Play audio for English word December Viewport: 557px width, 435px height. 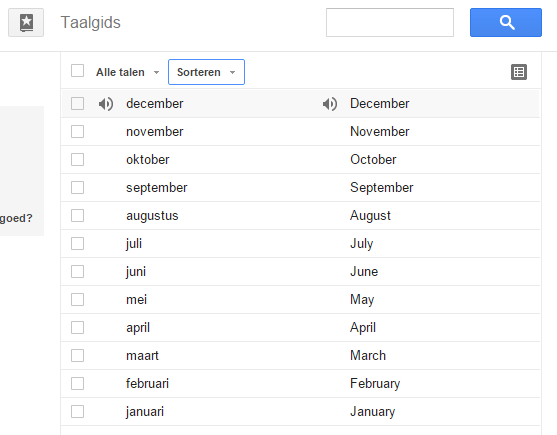click(x=330, y=104)
